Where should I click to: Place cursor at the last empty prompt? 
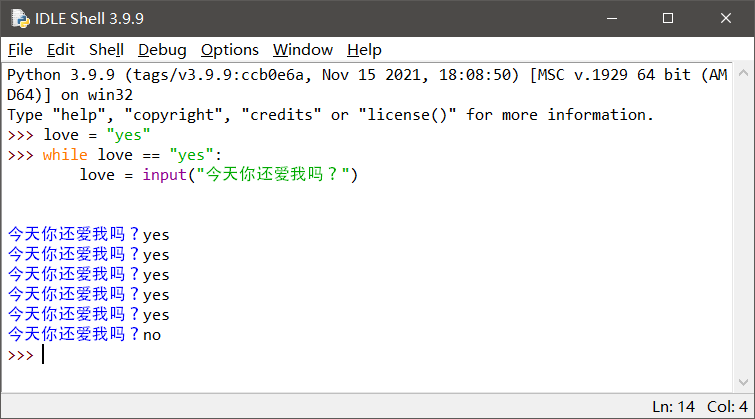[x=43, y=354]
